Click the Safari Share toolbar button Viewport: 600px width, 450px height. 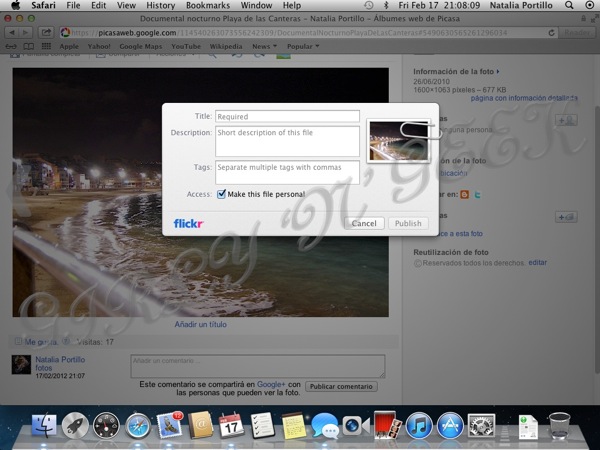point(46,33)
